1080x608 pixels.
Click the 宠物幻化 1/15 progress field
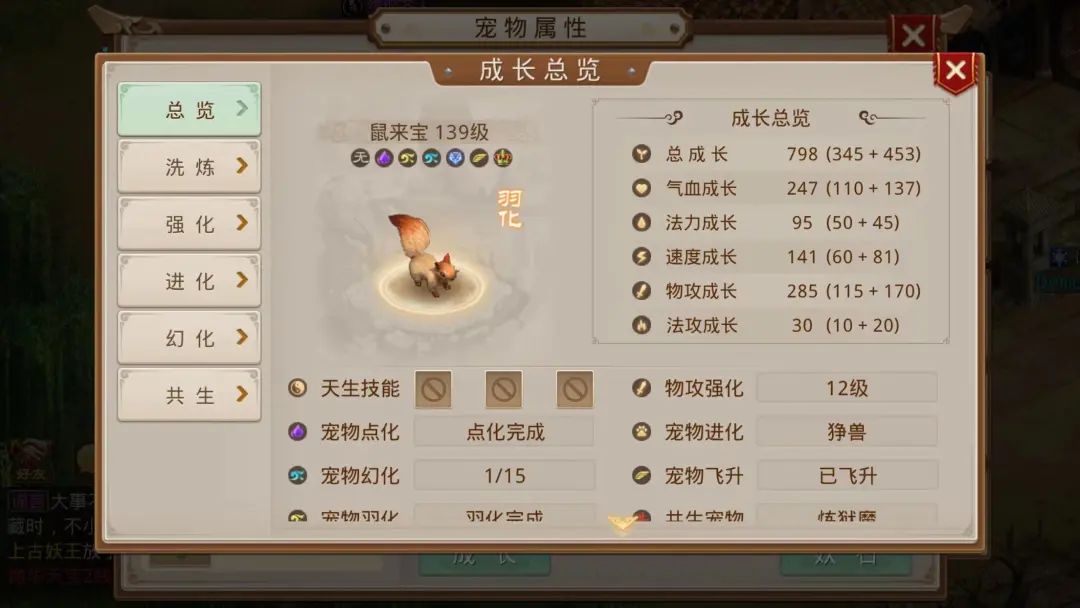(504, 476)
